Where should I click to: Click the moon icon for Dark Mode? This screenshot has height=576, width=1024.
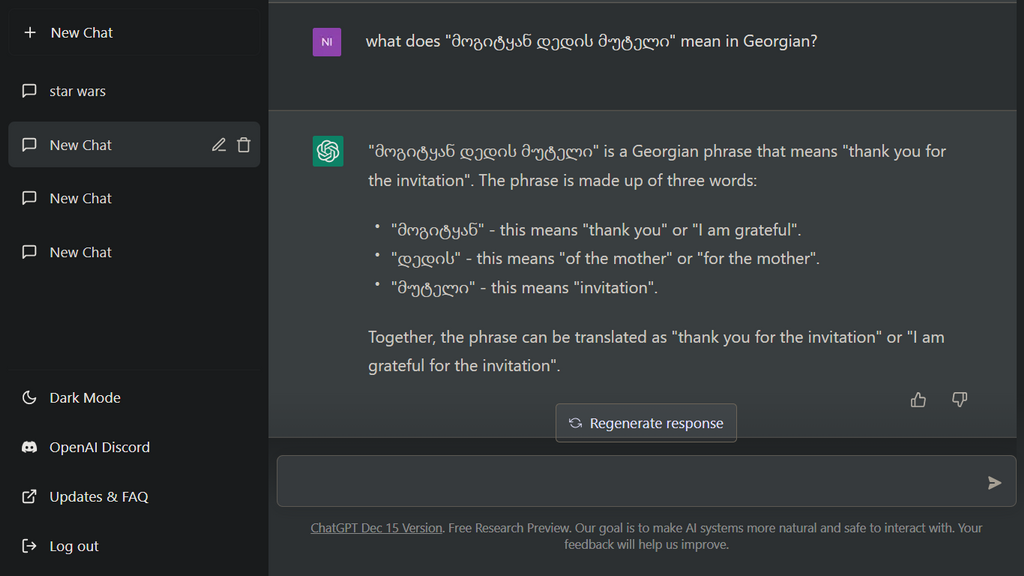tap(29, 398)
